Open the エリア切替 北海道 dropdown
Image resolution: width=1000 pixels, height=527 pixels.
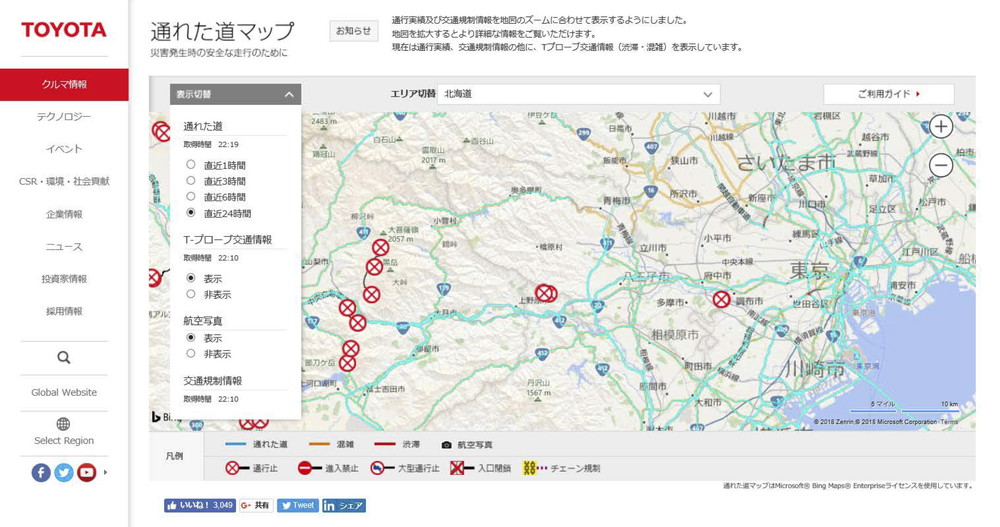(x=579, y=94)
